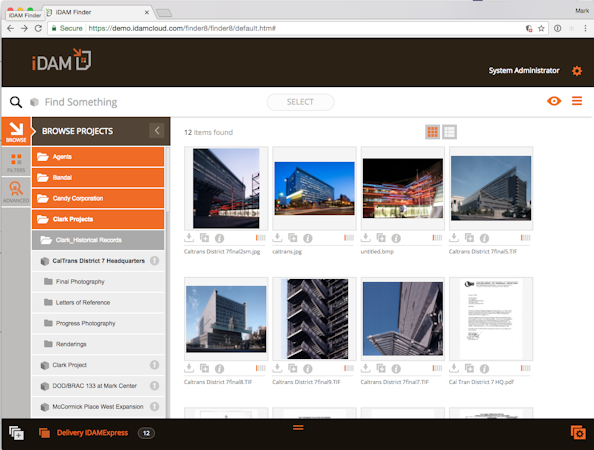Click the new collection icon in bottom bar
The width and height of the screenshot is (594, 450).
pyautogui.click(x=16, y=433)
